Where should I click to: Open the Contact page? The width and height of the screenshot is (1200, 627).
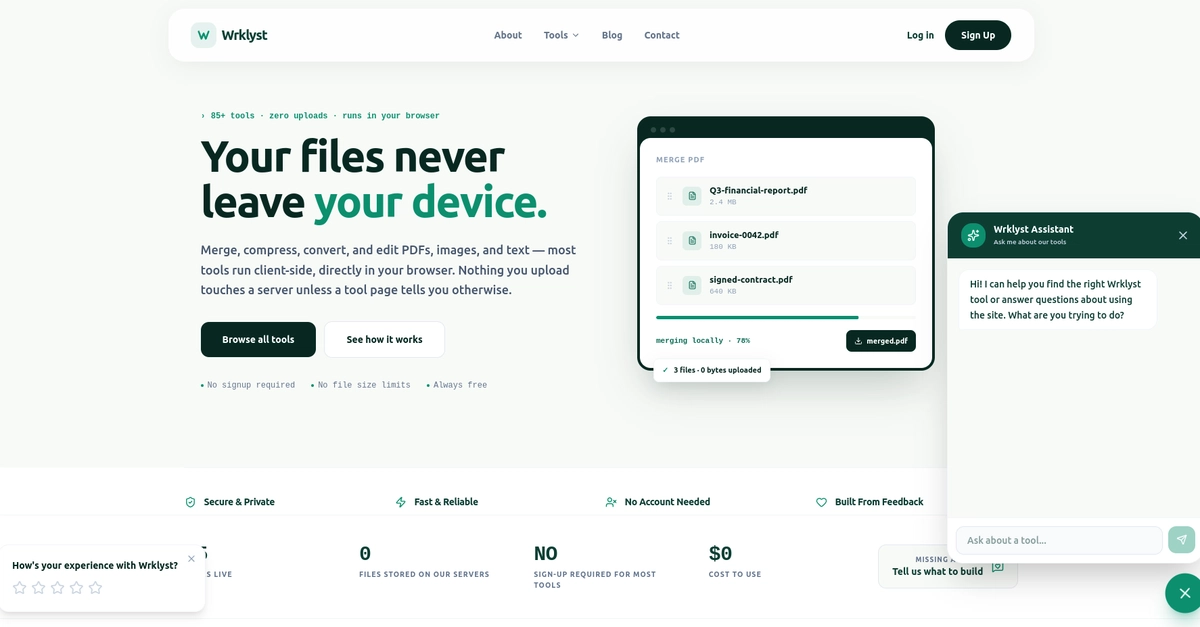[662, 35]
